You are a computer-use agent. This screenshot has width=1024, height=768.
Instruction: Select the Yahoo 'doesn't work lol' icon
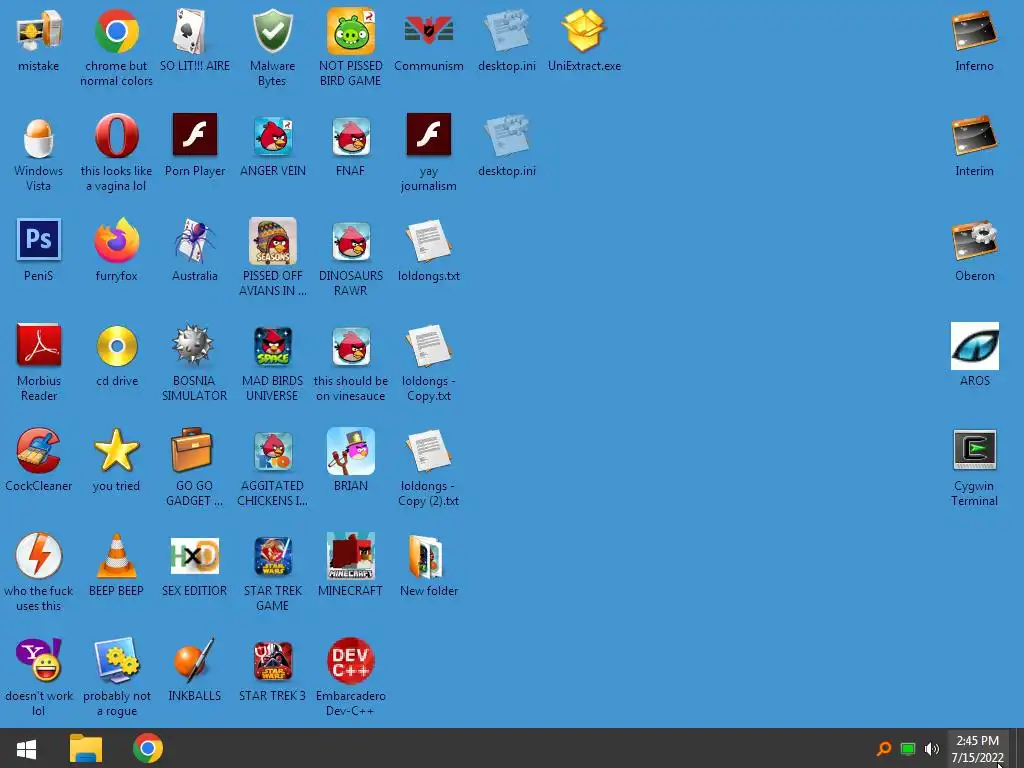tap(39, 660)
